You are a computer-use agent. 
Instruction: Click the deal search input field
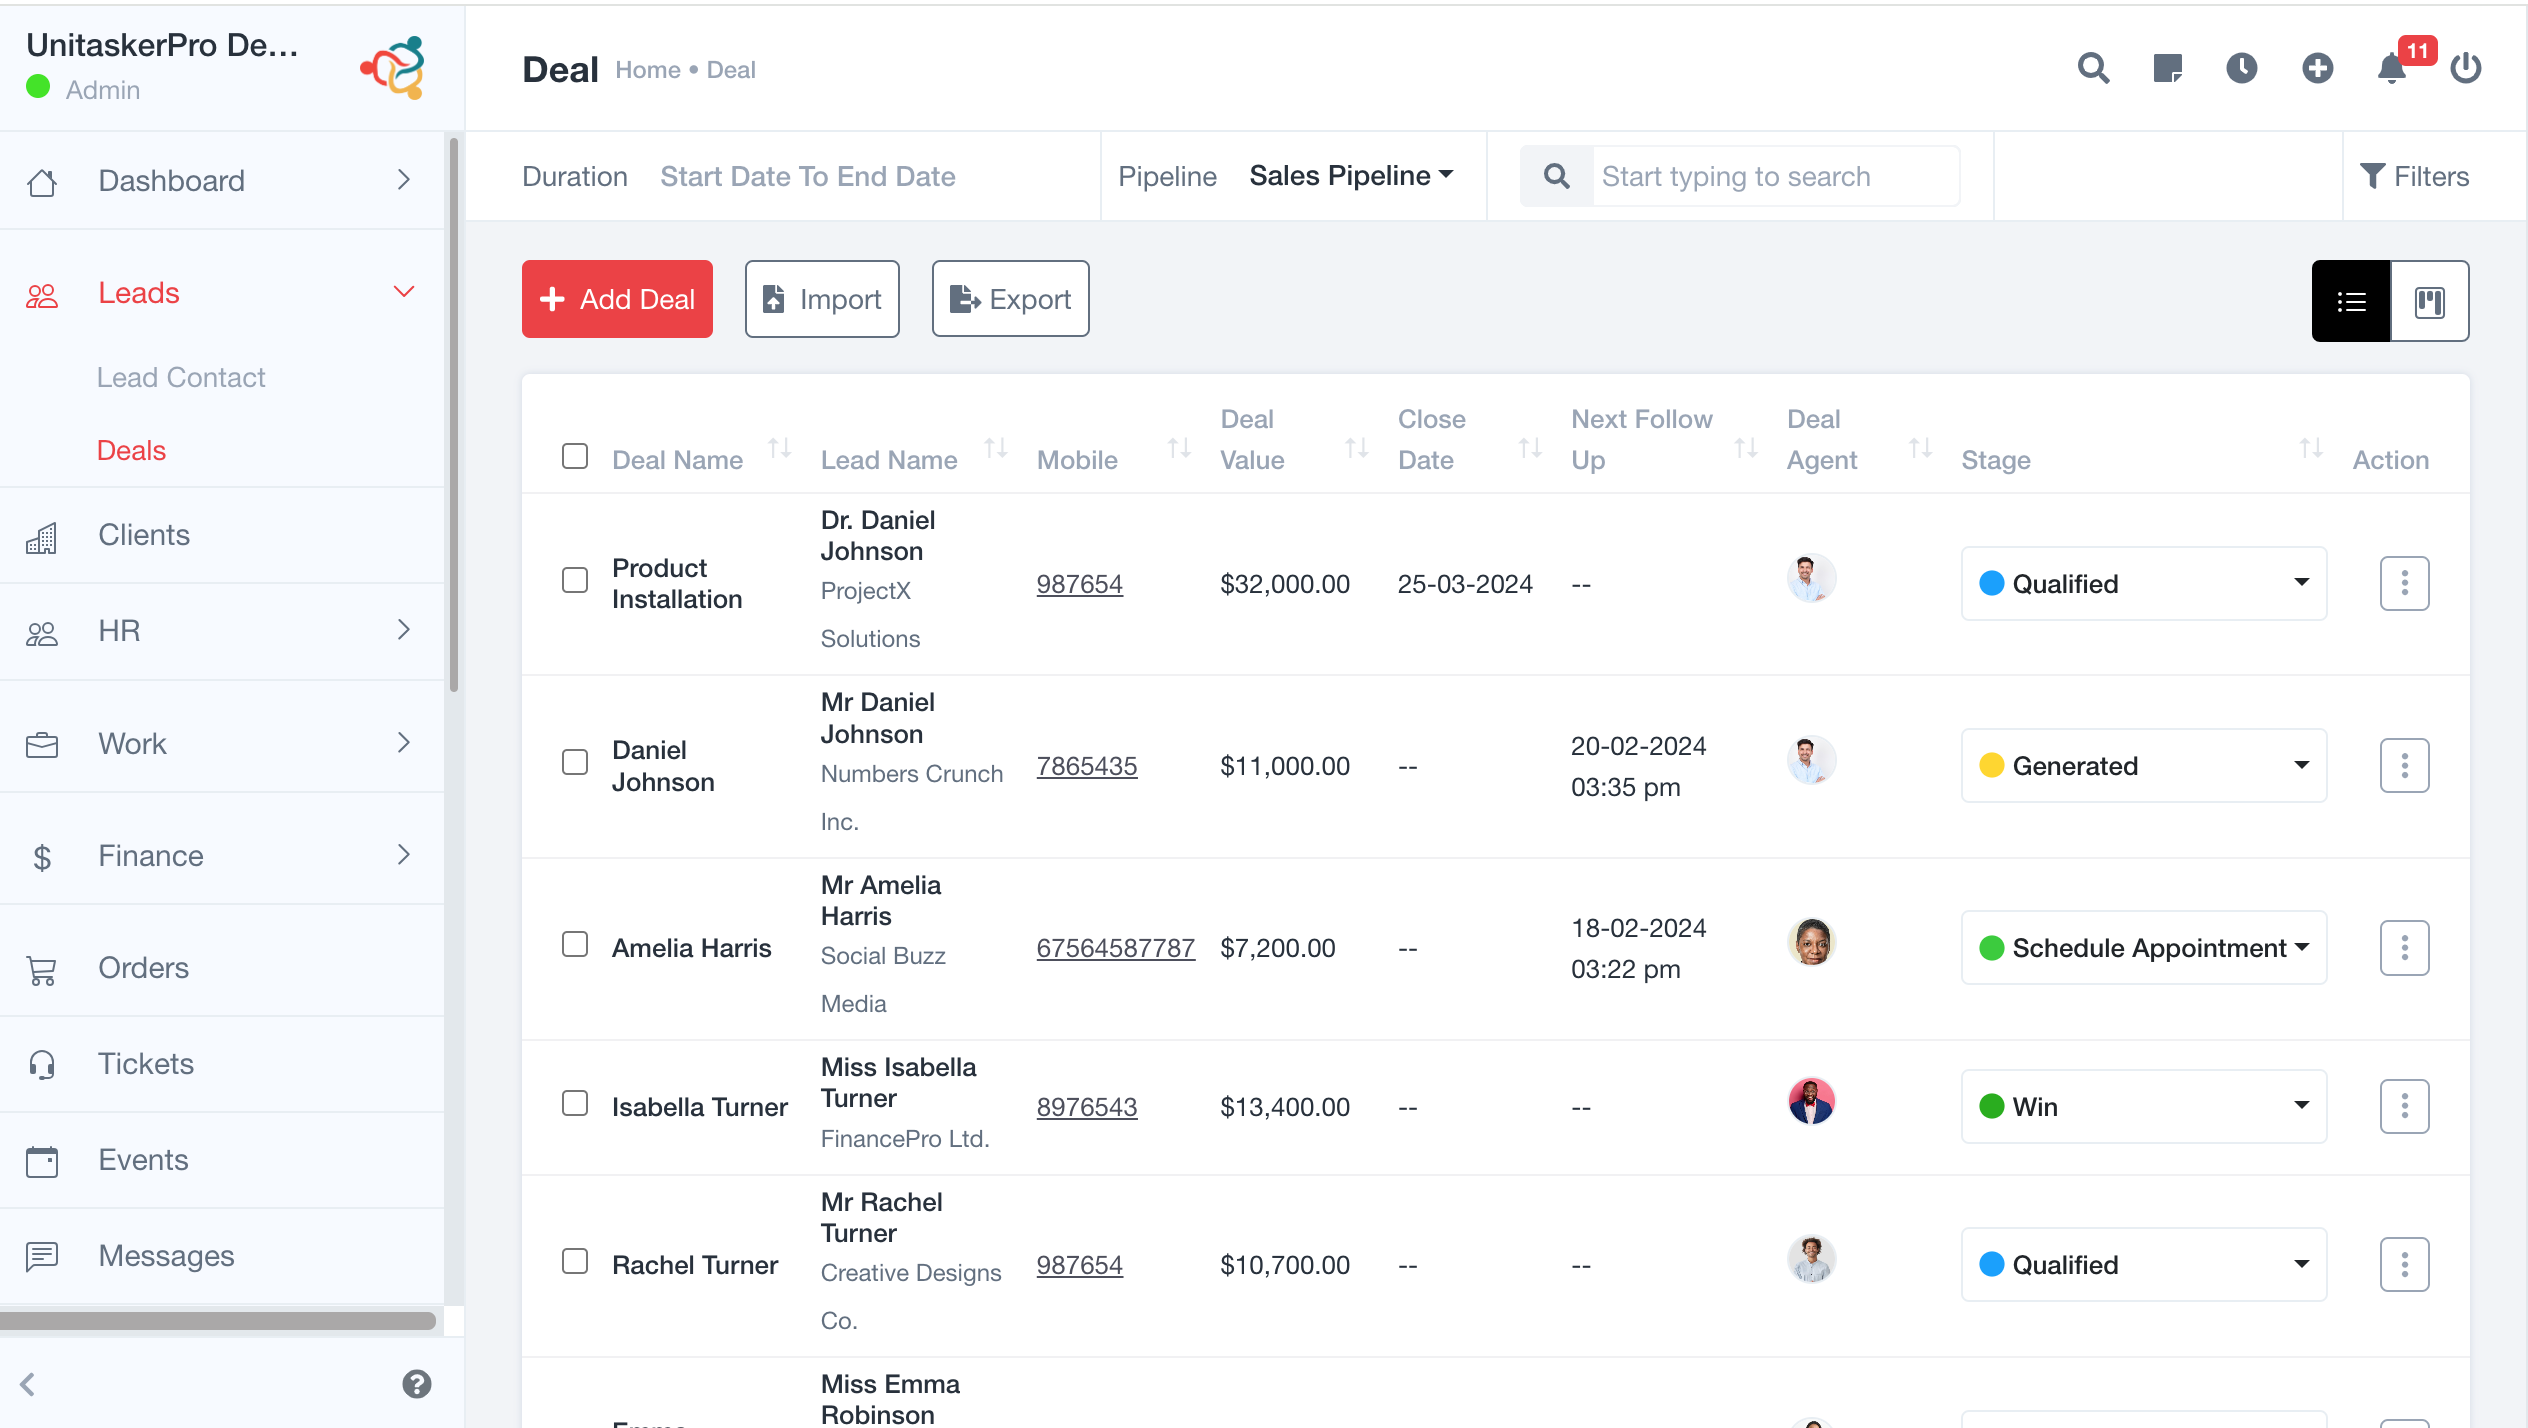[1775, 176]
